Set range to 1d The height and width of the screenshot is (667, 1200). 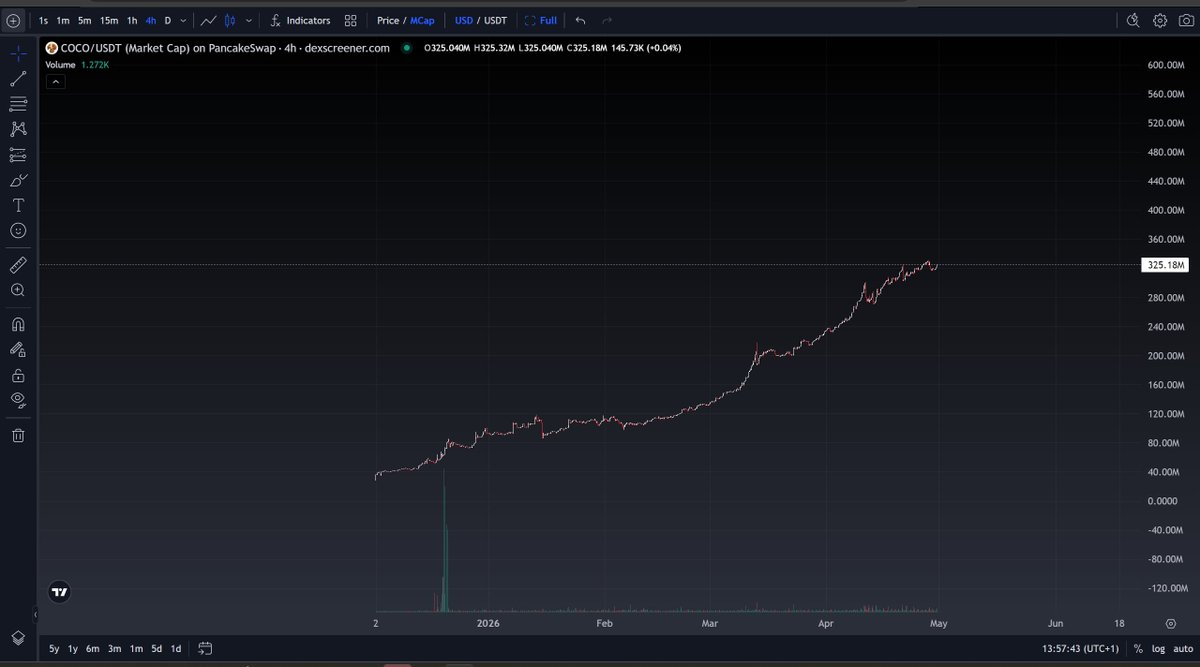point(176,649)
